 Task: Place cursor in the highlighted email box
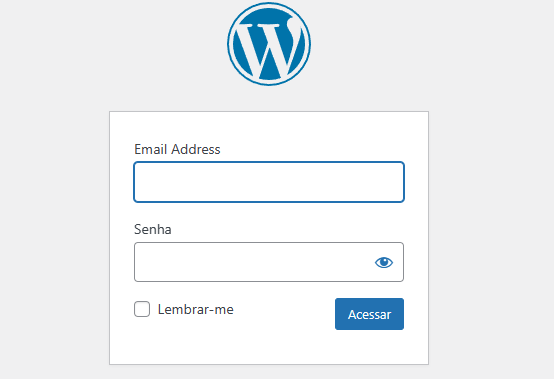point(269,182)
